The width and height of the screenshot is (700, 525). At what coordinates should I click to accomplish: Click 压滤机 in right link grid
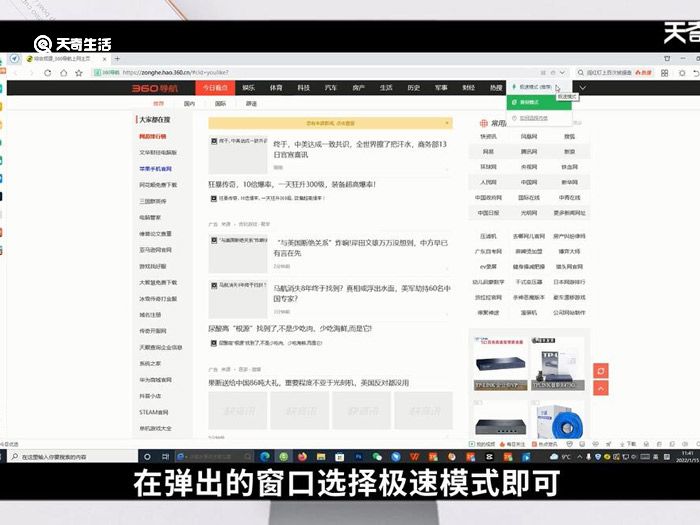click(488, 236)
